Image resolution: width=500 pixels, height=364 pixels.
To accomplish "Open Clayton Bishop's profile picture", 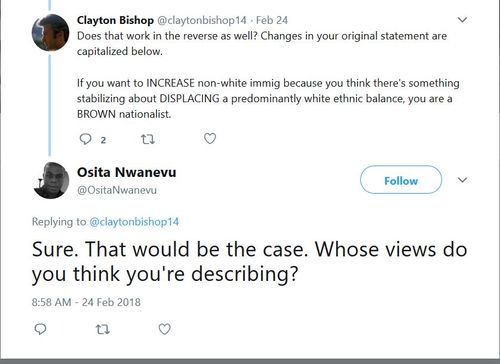I will [x=50, y=33].
